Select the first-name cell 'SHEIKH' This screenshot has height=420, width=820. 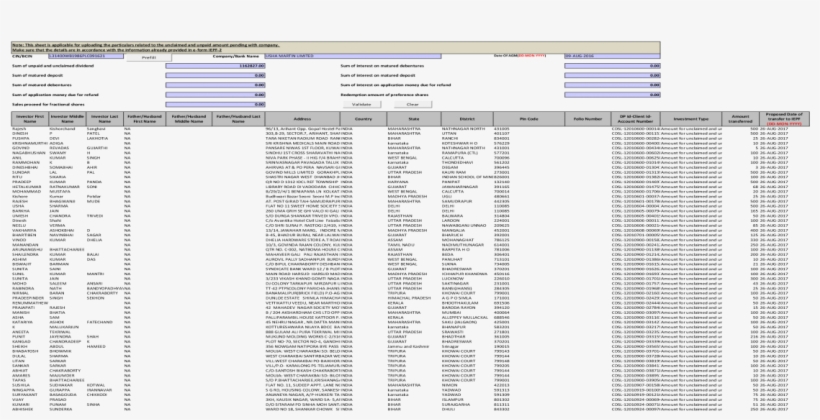30,346
